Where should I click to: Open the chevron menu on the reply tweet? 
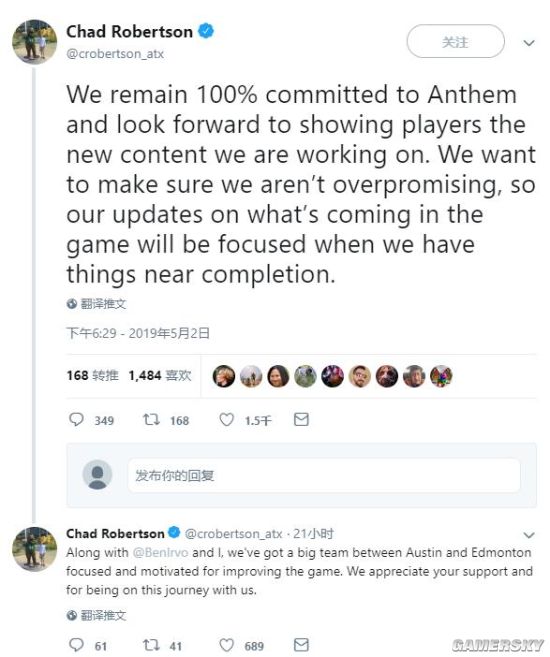click(529, 535)
